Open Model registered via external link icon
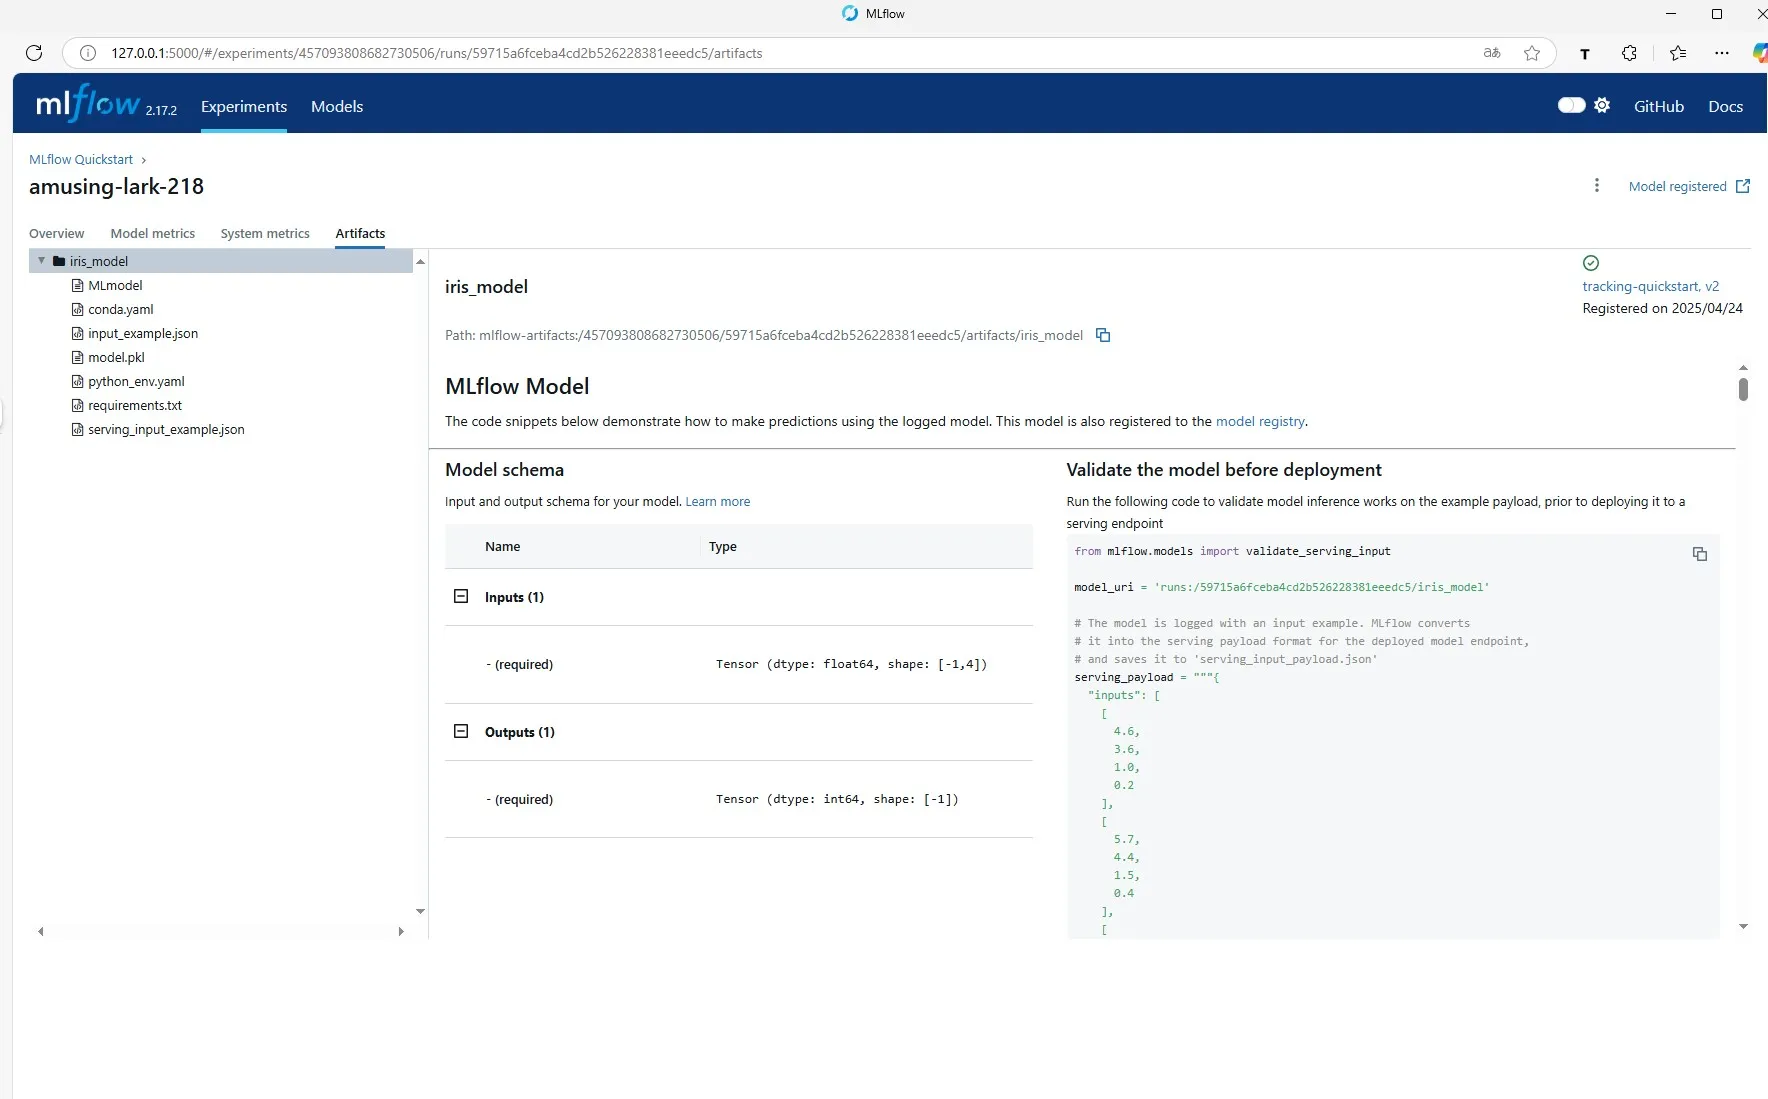Screen dimensions: 1768x1099 tap(1744, 186)
